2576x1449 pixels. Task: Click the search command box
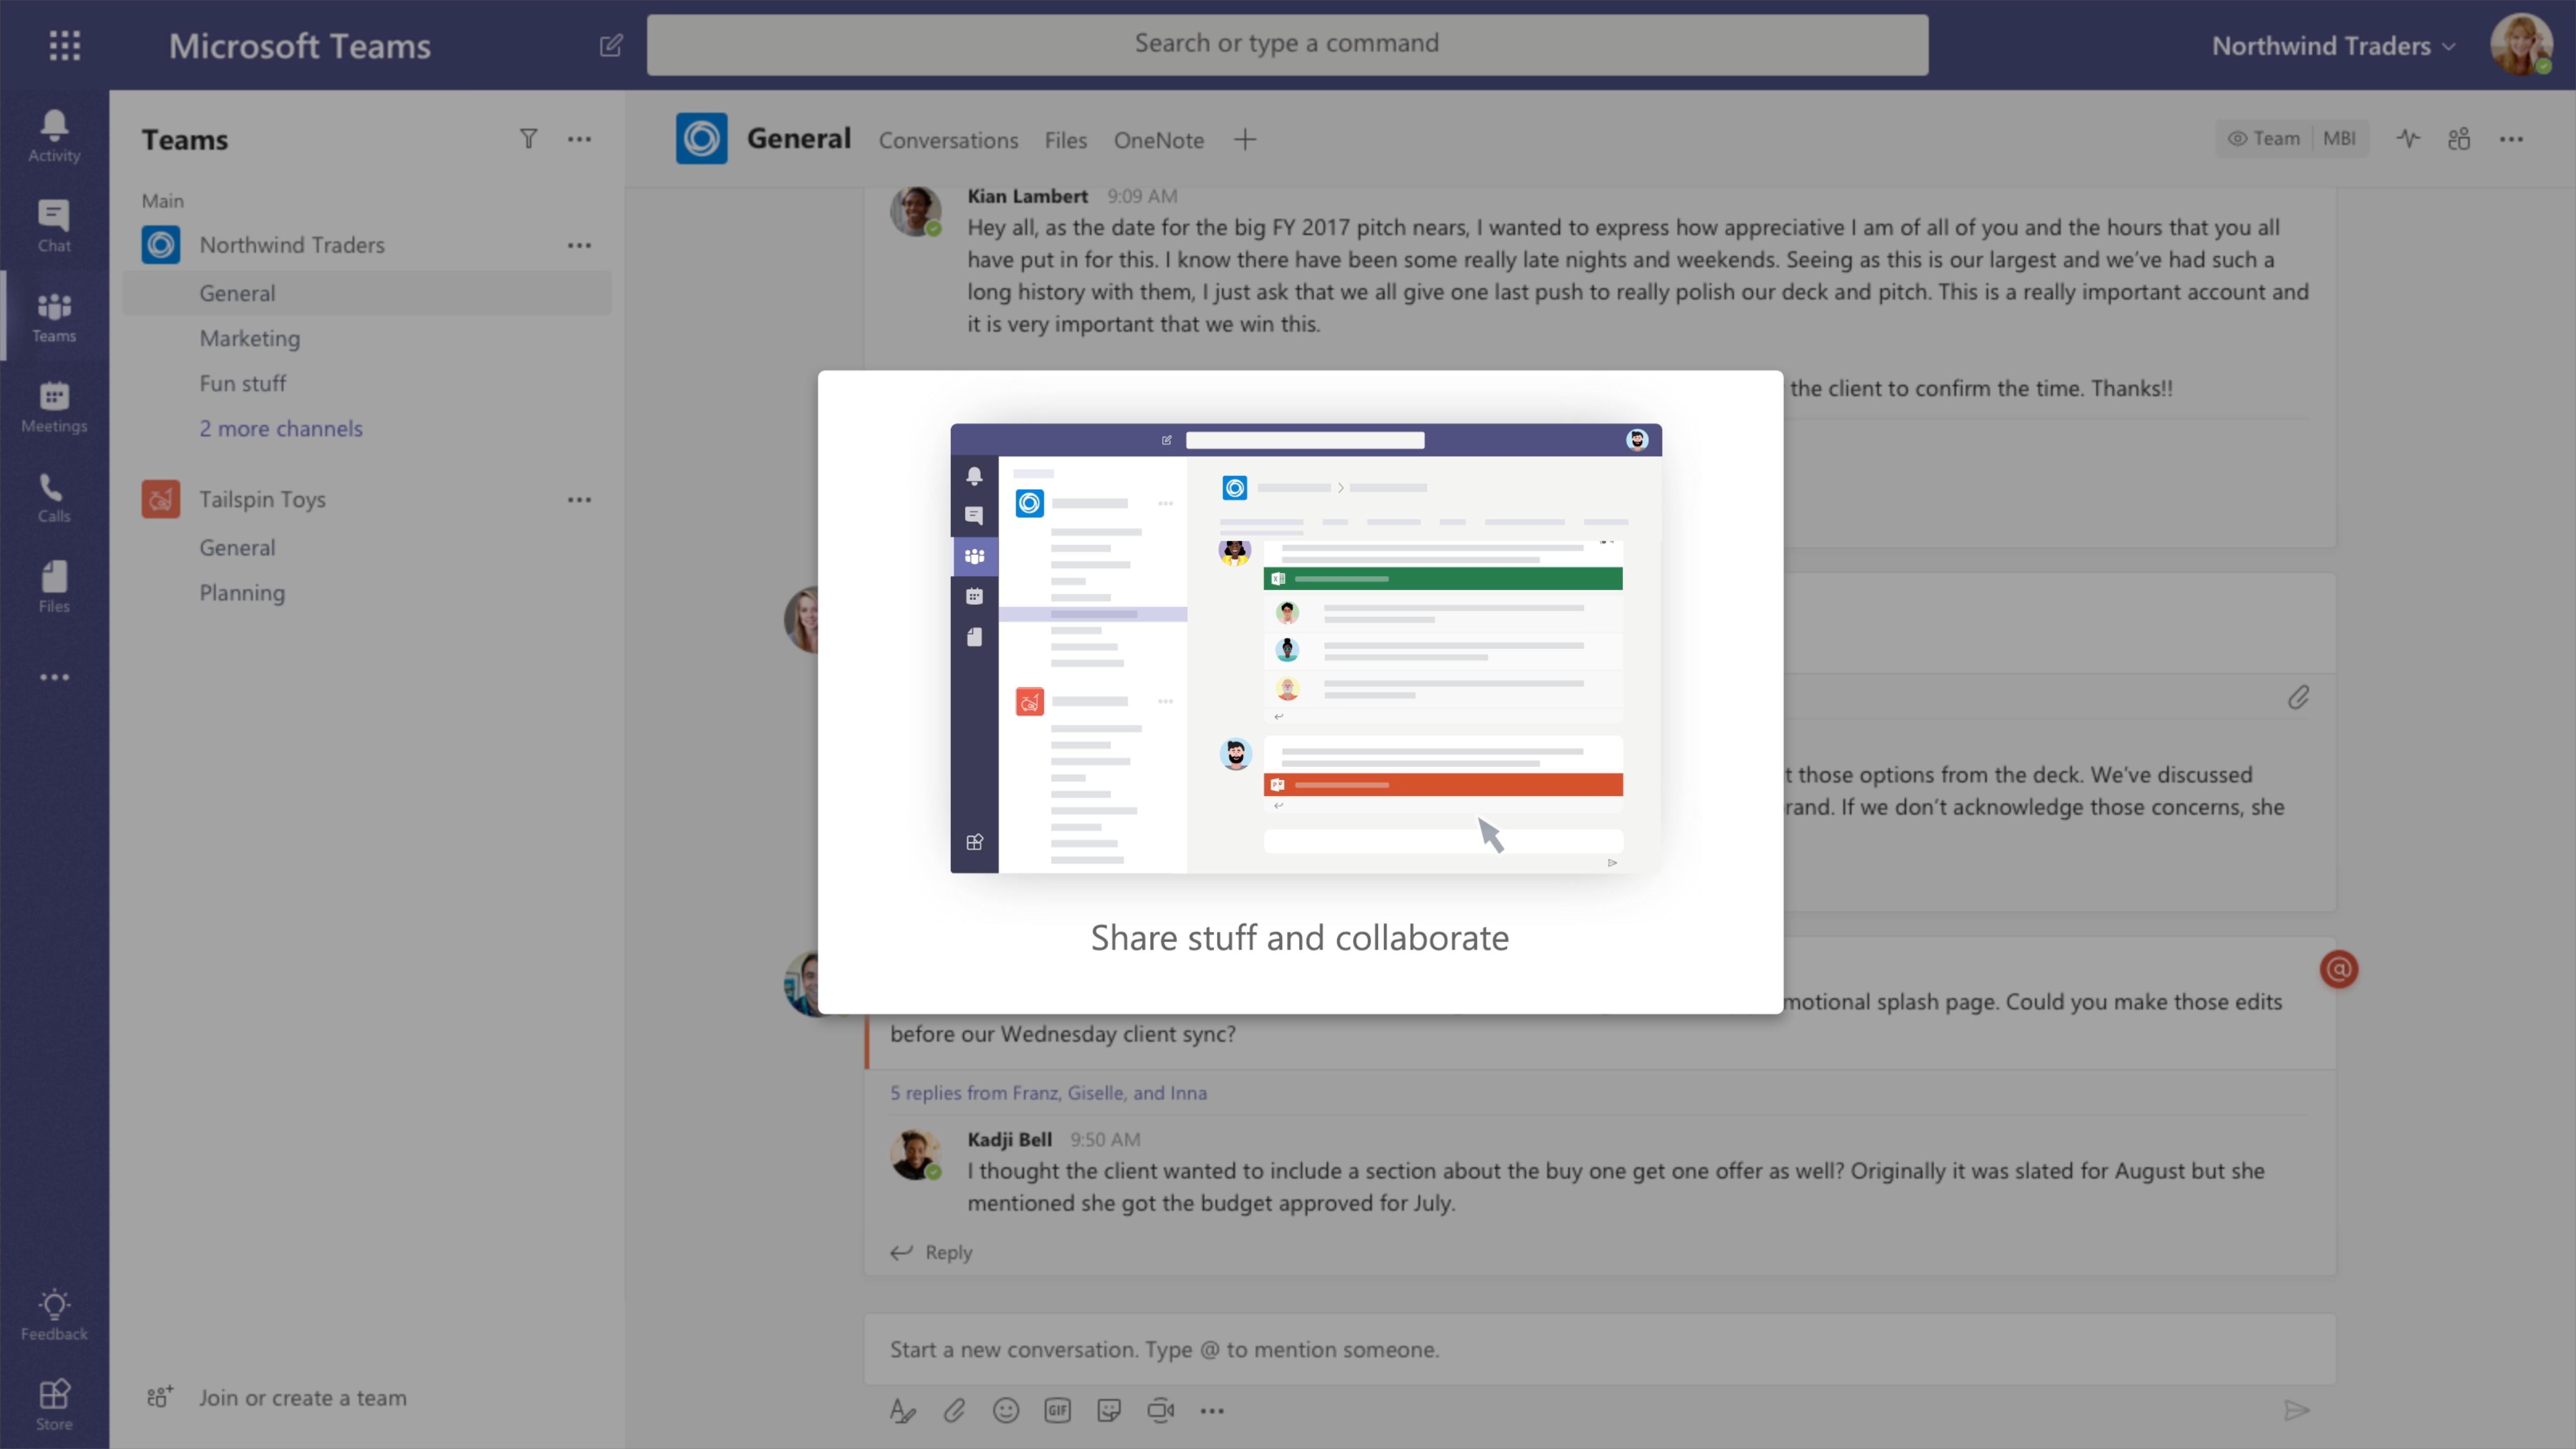[x=1287, y=44]
